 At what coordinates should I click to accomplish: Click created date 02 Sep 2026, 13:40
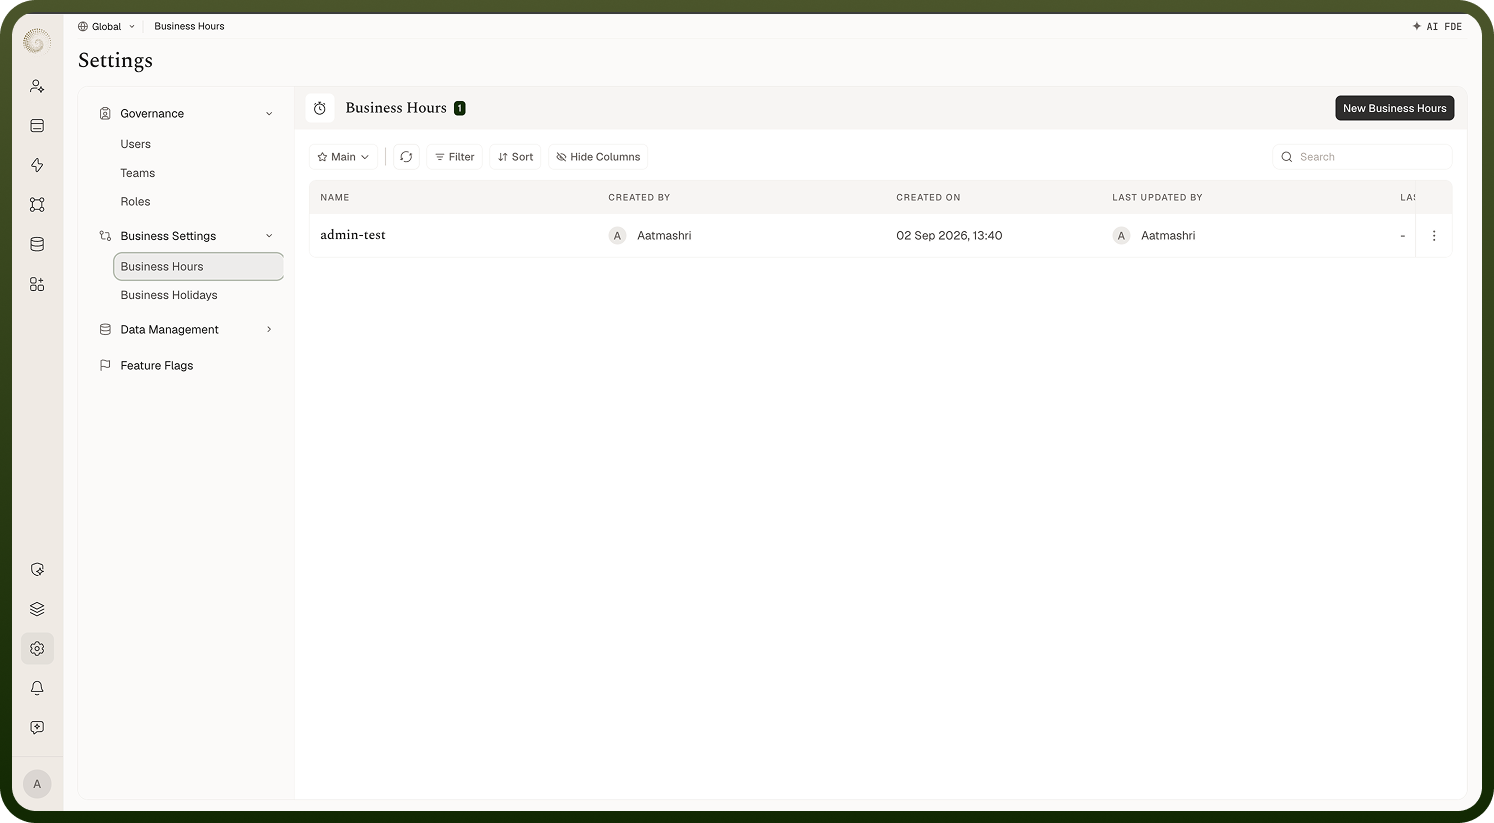point(949,236)
